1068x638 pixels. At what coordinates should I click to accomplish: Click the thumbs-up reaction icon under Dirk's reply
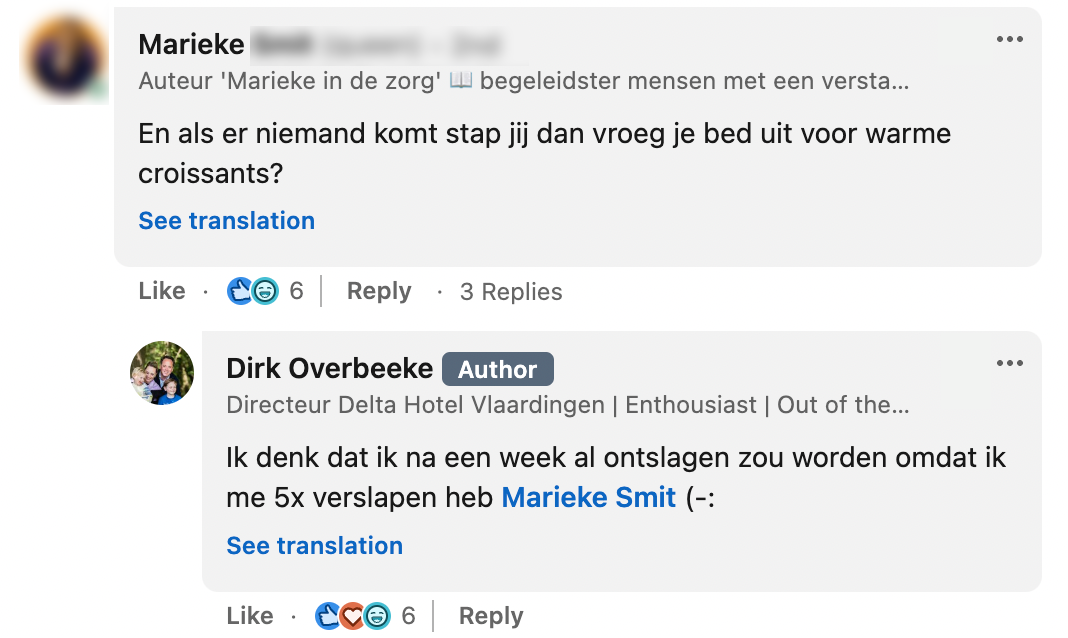click(328, 616)
